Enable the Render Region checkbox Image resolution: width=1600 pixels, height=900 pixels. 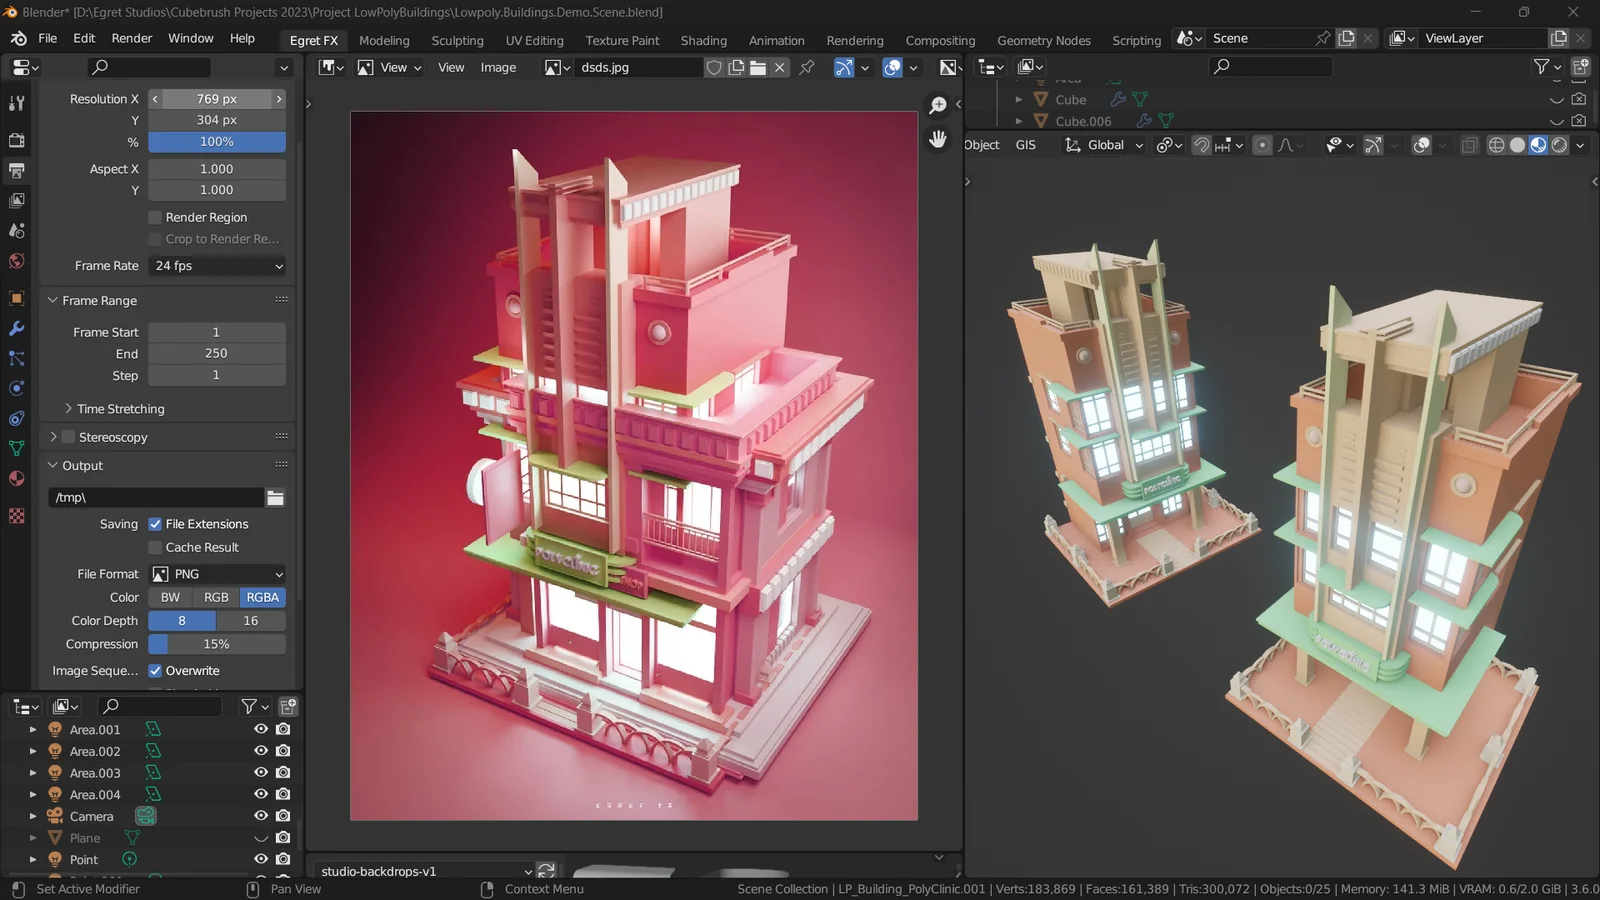(156, 217)
